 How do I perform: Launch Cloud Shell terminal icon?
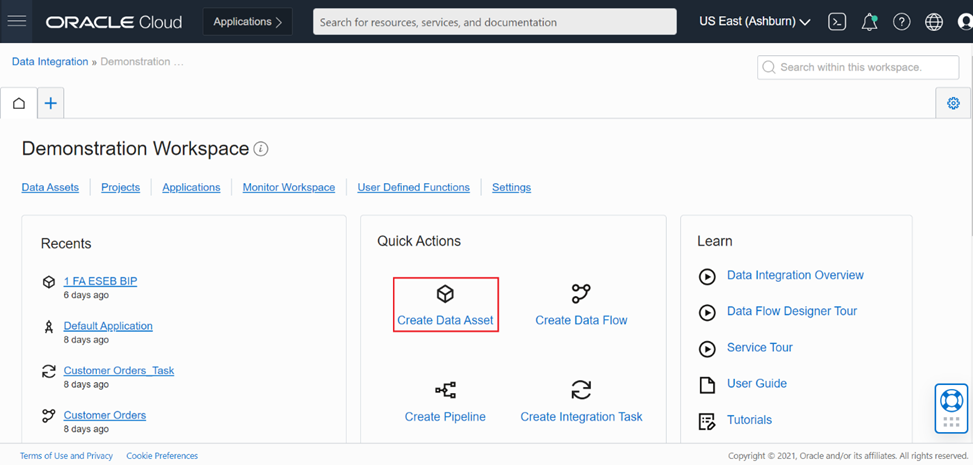click(837, 22)
